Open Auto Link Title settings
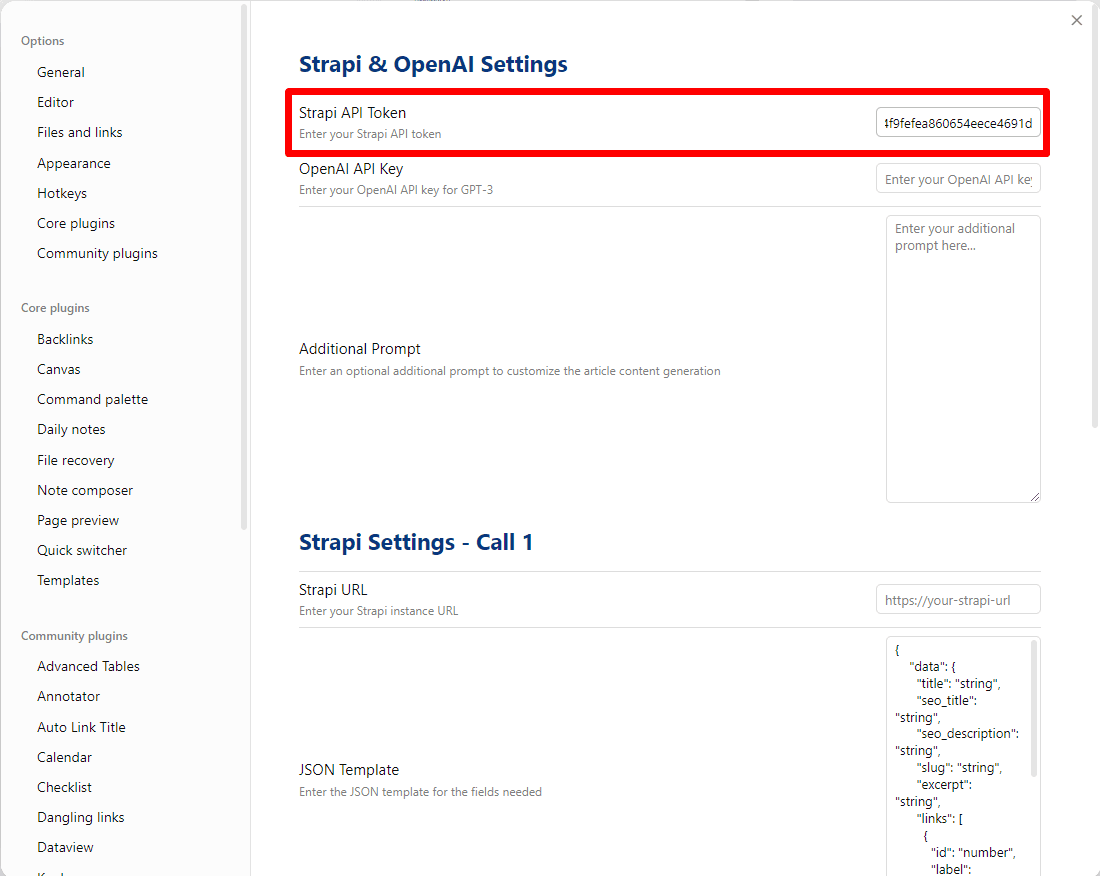The image size is (1100, 876). [x=81, y=727]
